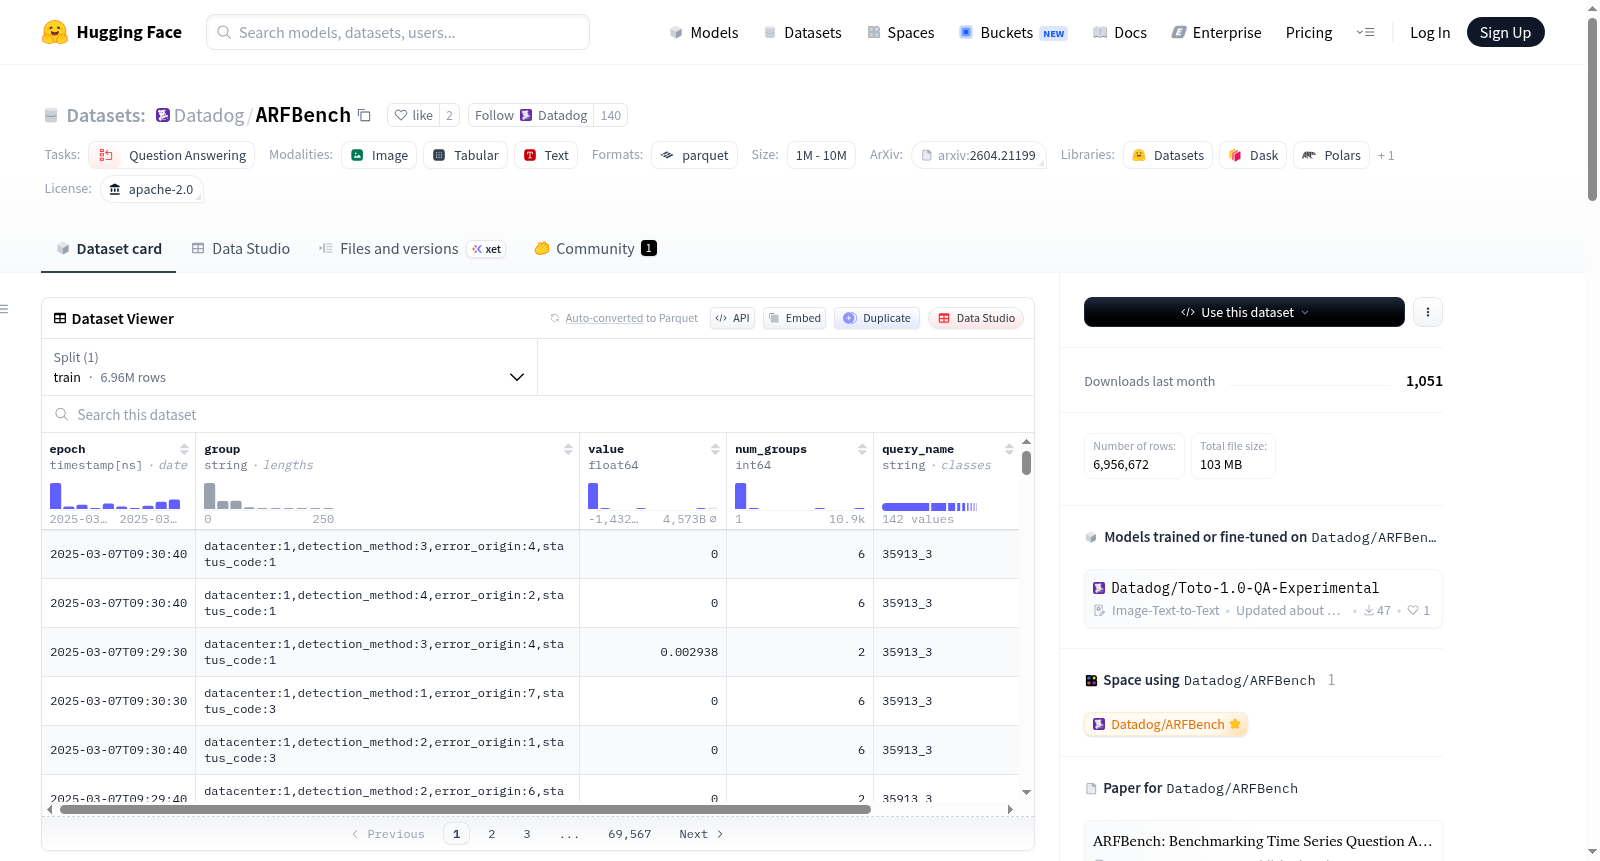Viewport: 1600px width, 861px height.
Task: Select the Text modality tag
Action: (546, 155)
